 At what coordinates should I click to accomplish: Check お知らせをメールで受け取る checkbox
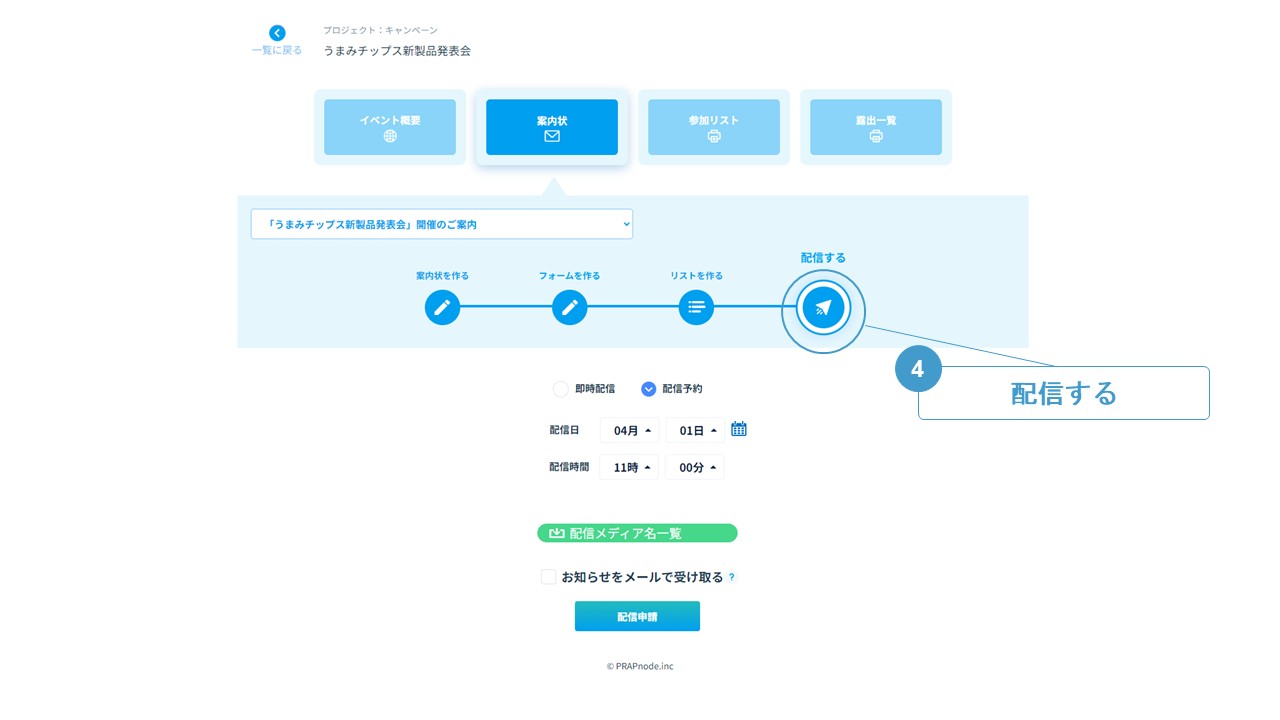(x=548, y=577)
